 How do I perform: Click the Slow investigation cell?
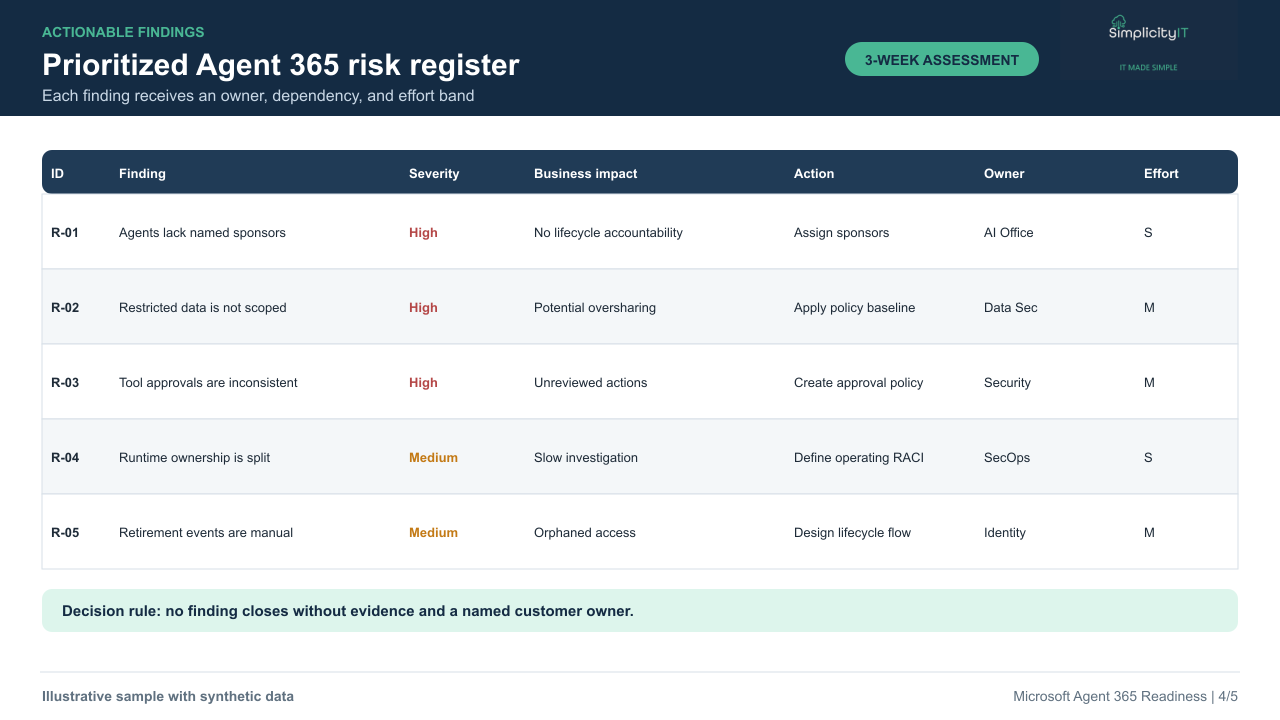pyautogui.click(x=586, y=457)
